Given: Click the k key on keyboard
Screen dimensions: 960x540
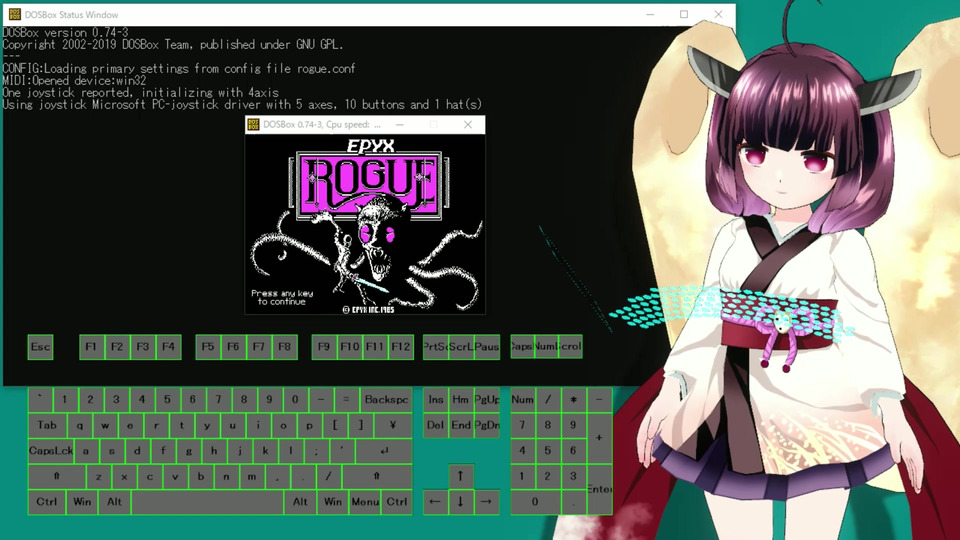Looking at the screenshot, I should [265, 451].
